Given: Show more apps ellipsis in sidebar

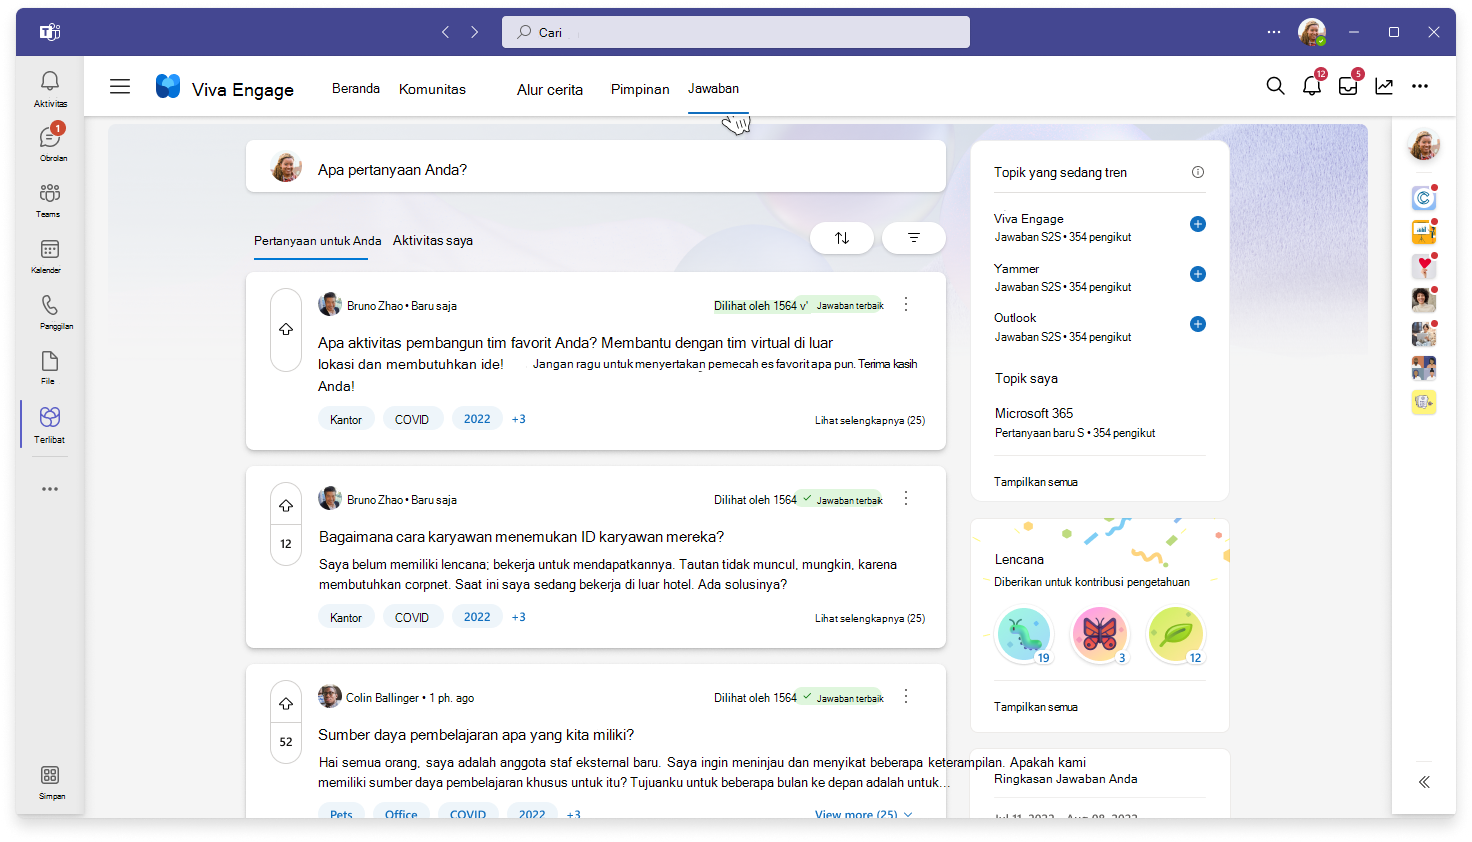Looking at the screenshot, I should pyautogui.click(x=50, y=489).
